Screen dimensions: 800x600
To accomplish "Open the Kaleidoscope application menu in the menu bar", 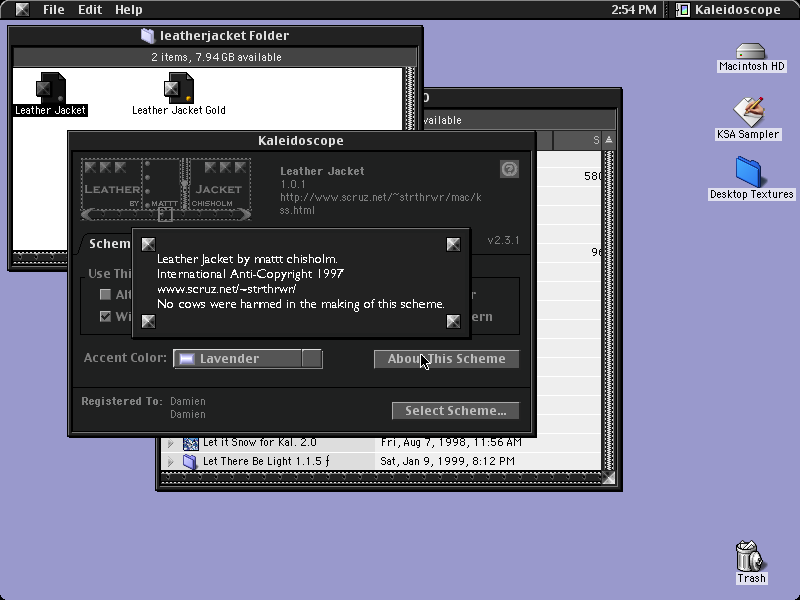I will tap(728, 10).
